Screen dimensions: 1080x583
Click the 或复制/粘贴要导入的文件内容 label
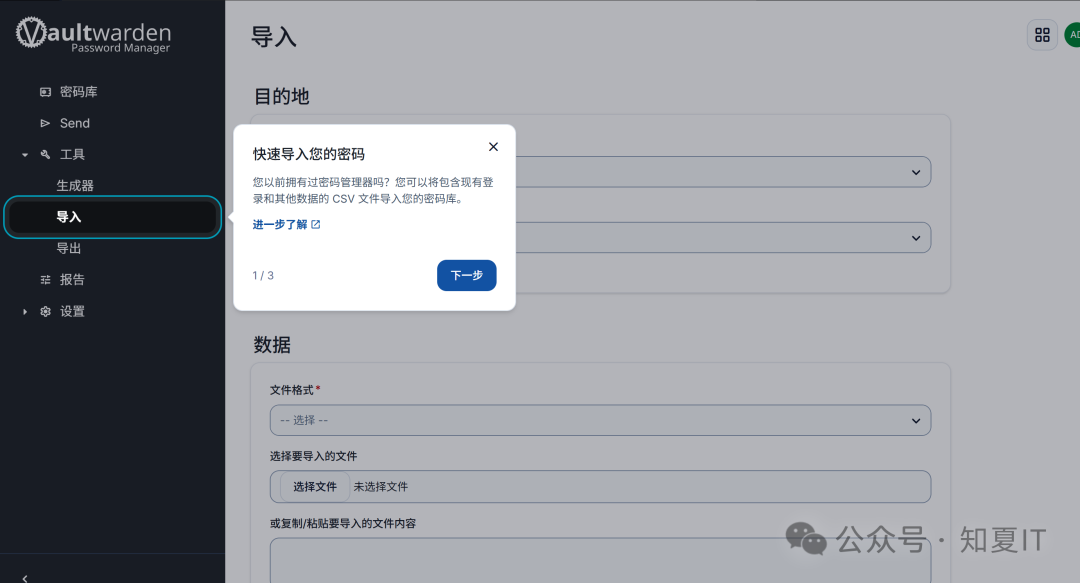(x=343, y=524)
